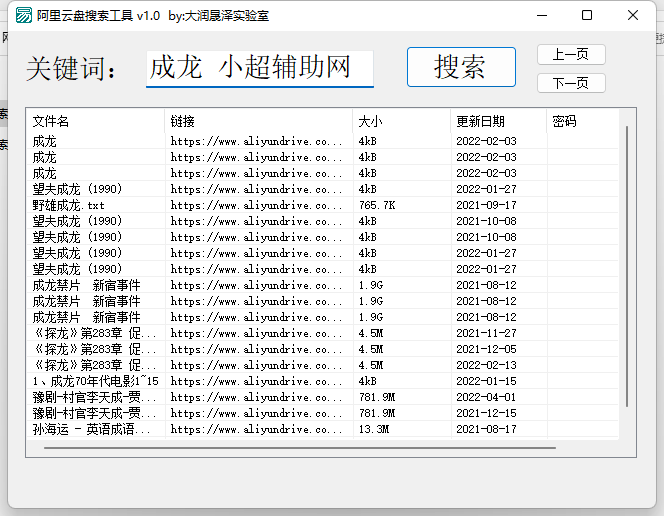Click the 13.3M size cell
Screen dimensions: 664x516
[x=374, y=429]
